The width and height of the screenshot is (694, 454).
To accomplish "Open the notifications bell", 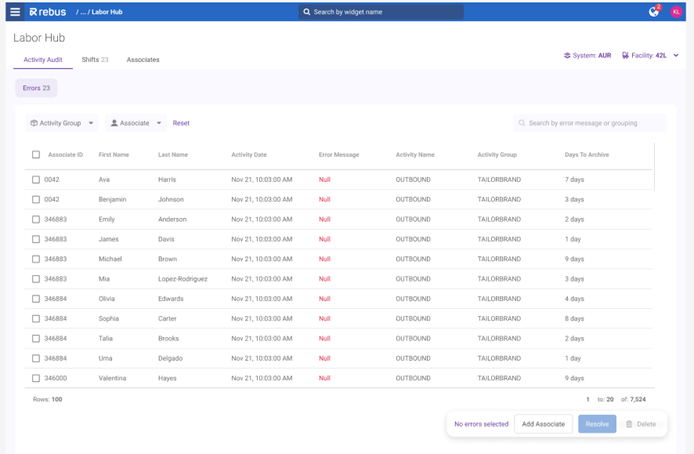I will tap(654, 12).
